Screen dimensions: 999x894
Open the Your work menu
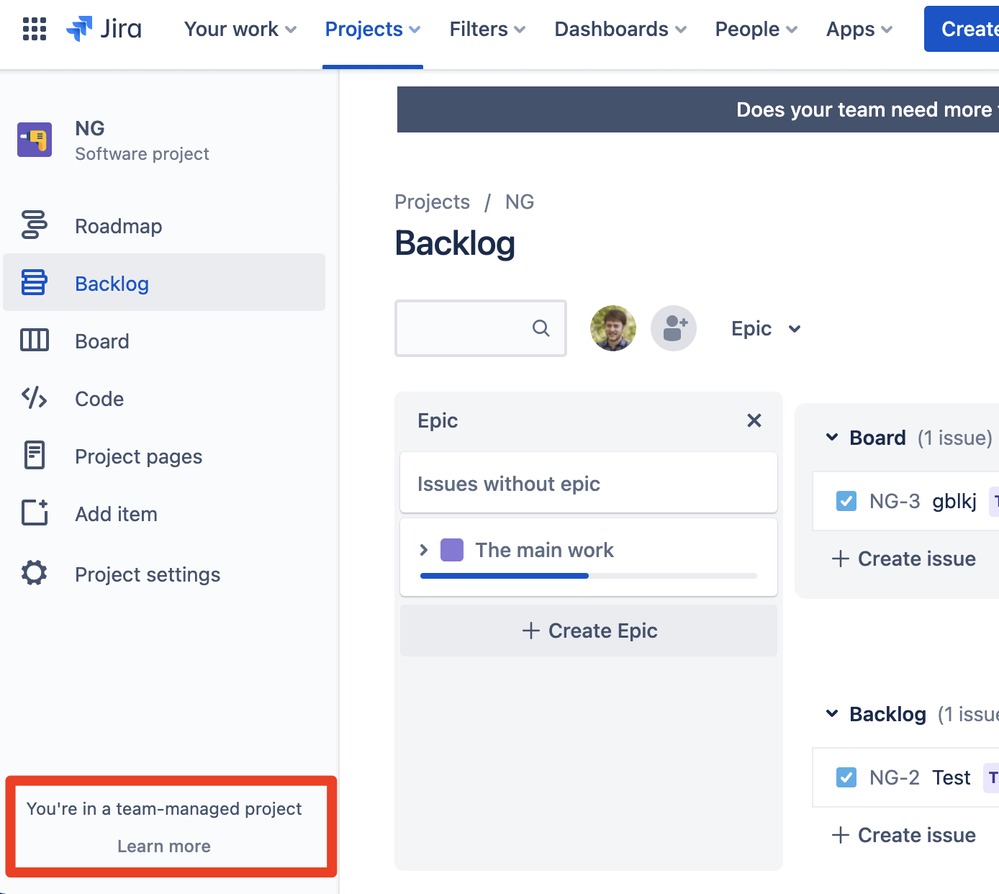240,29
